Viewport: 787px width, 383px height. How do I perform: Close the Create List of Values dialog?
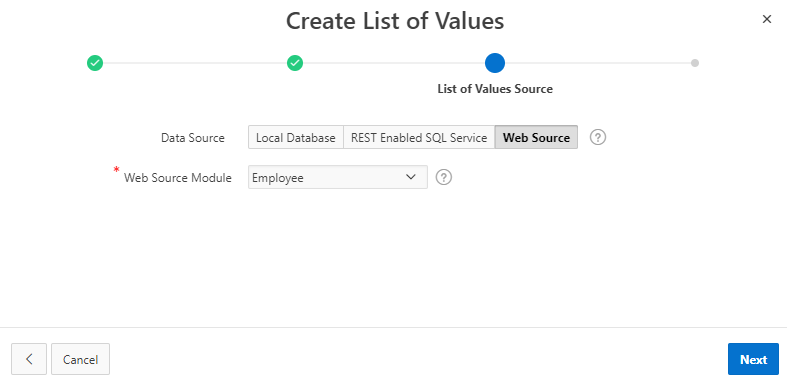click(766, 19)
